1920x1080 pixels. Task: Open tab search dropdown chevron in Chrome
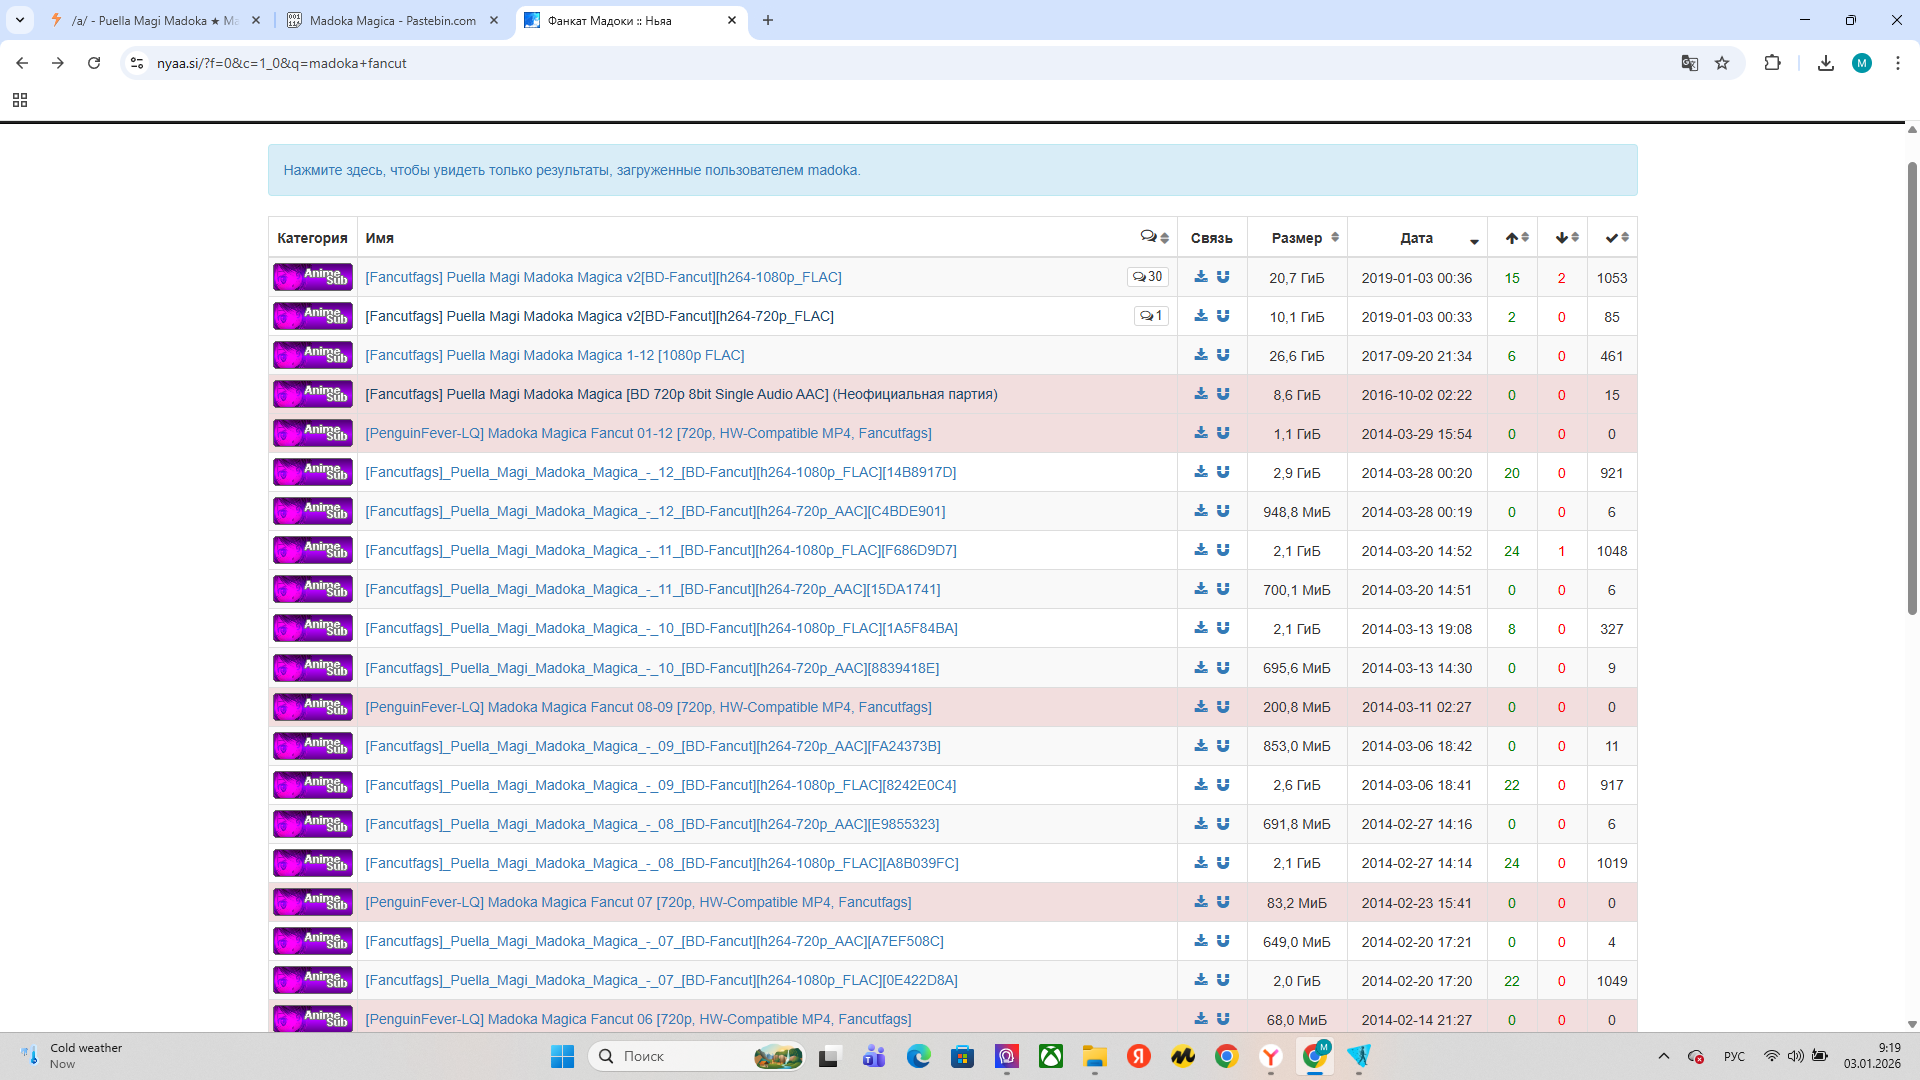(20, 20)
